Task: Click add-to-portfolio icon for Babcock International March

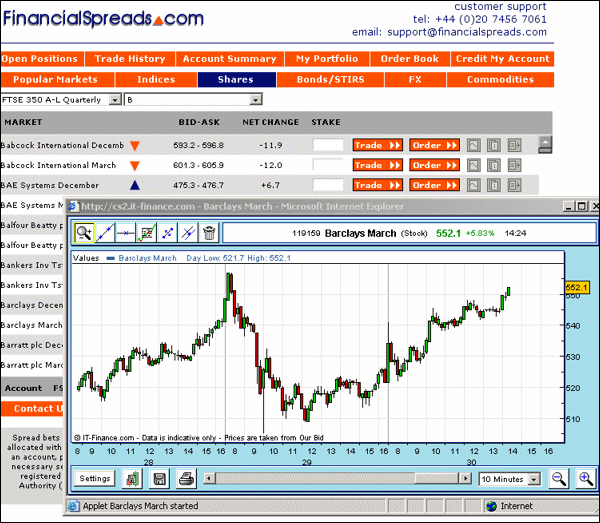Action: pos(514,165)
